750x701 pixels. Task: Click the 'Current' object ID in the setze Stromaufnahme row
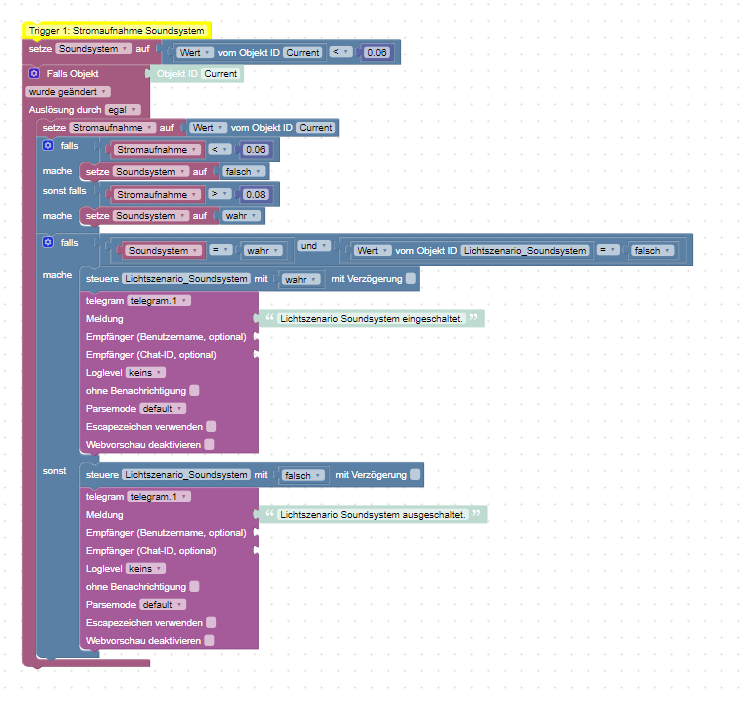pyautogui.click(x=316, y=128)
